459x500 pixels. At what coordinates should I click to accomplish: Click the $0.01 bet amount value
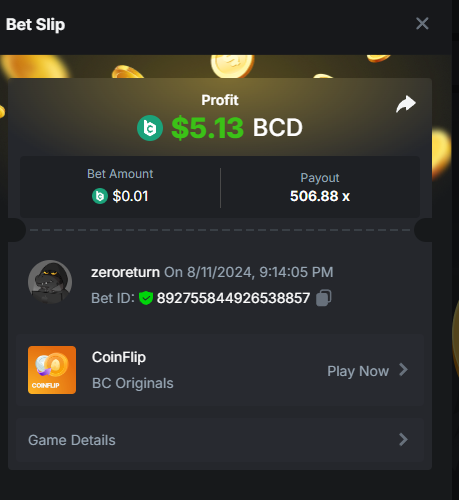click(x=130, y=196)
